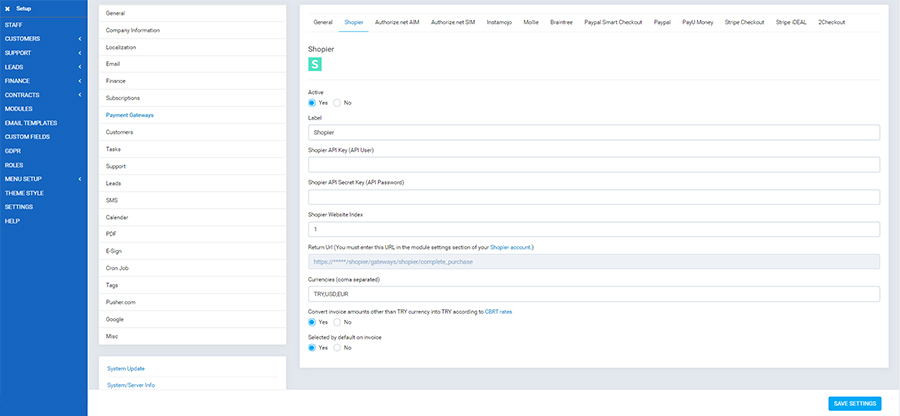Select E-Sign settings section
900x416 pixels.
[192, 251]
